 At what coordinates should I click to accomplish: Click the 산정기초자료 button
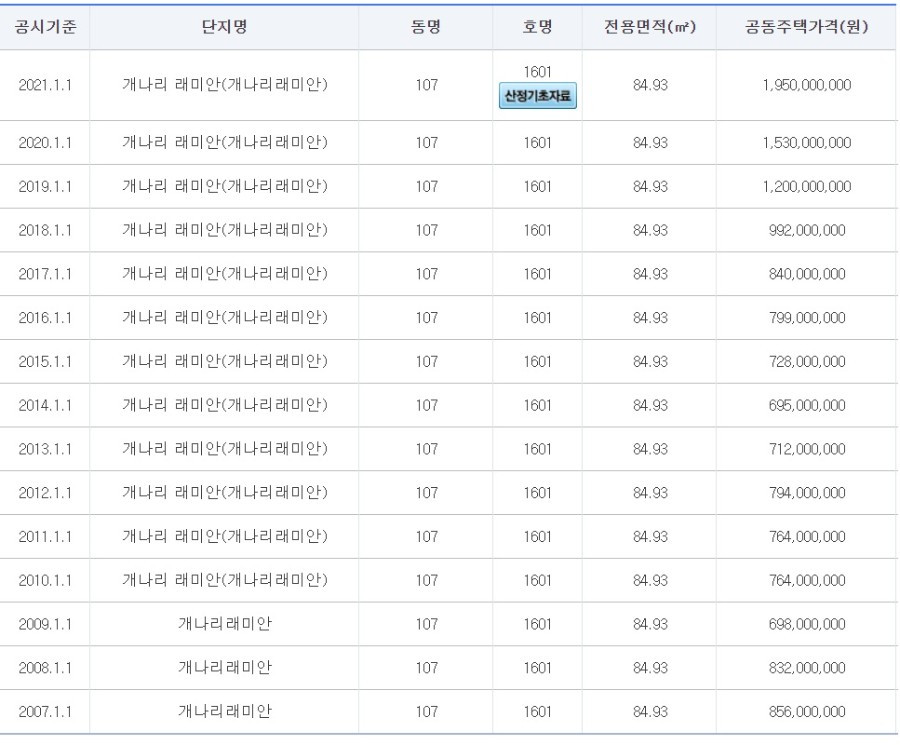click(537, 96)
